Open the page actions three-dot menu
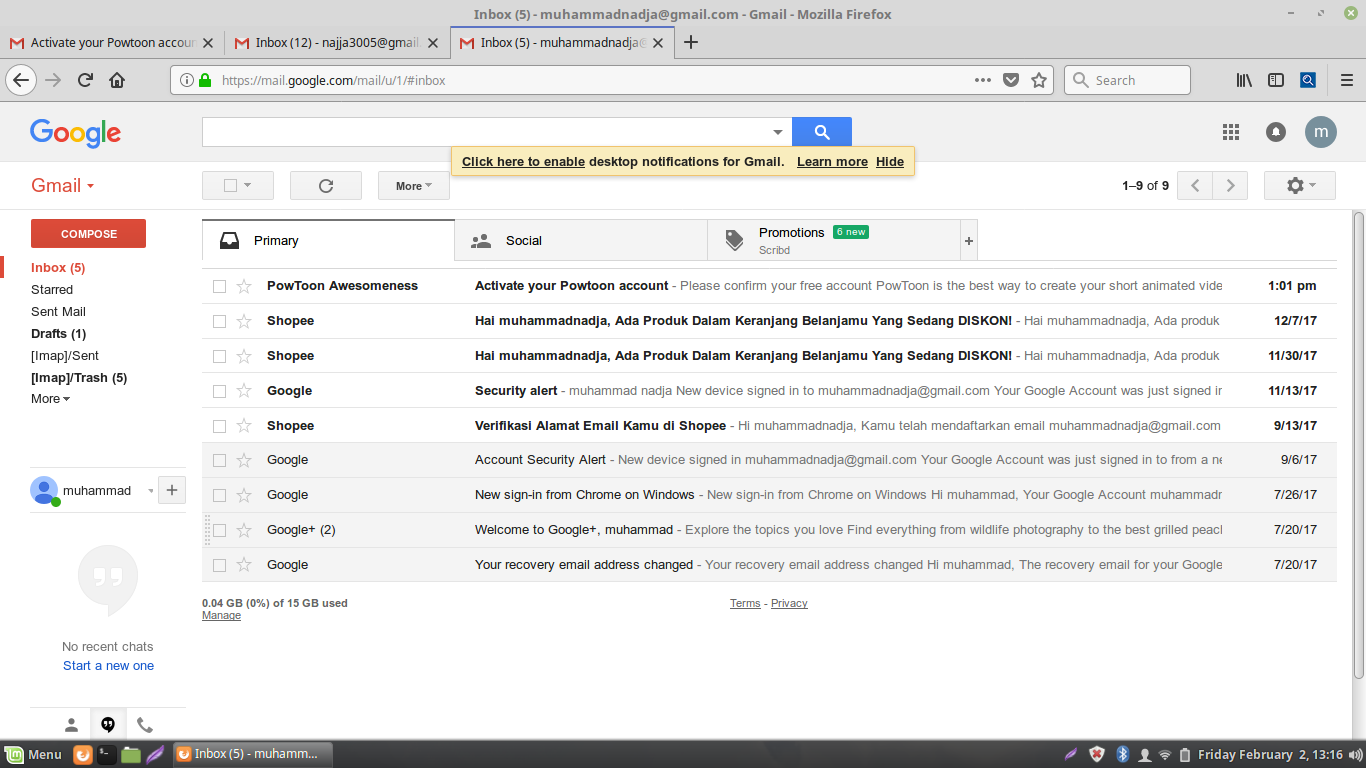 point(983,80)
